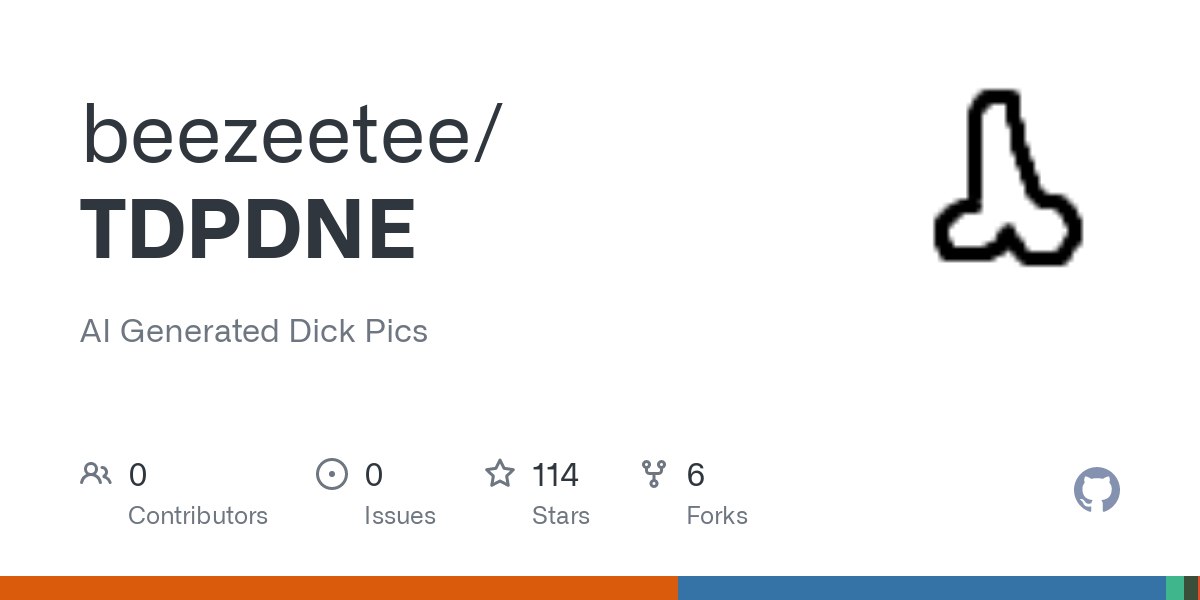Click the Issues label
This screenshot has height=600, width=1200.
[x=400, y=516]
